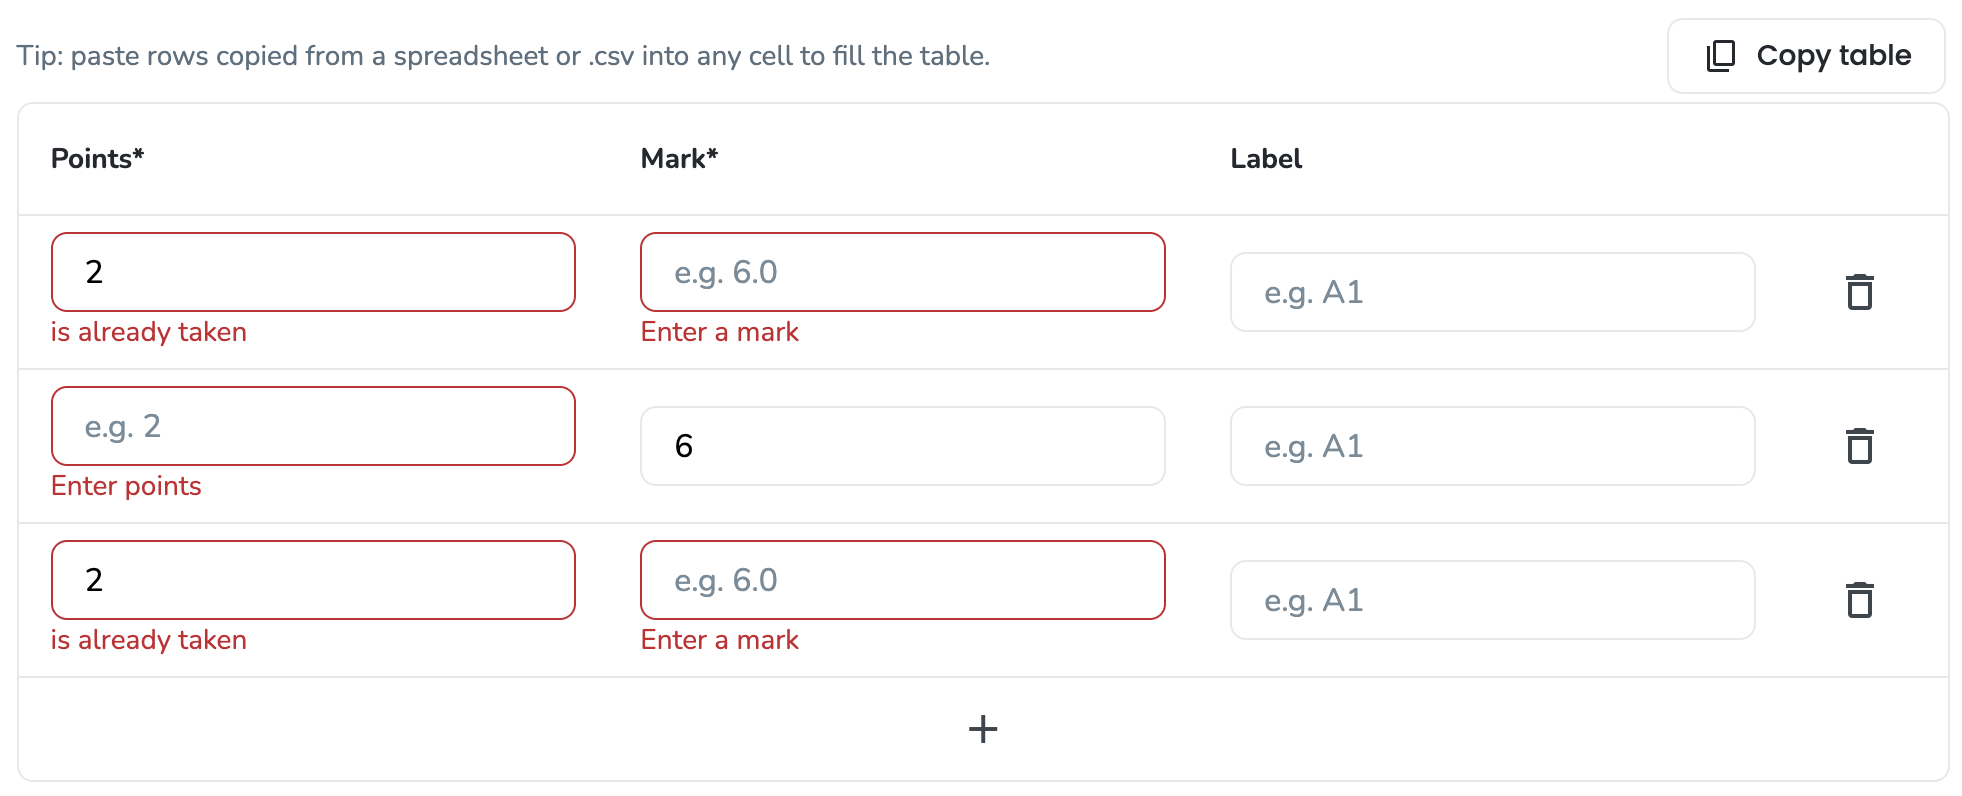The image size is (1962, 796).
Task: Remove the third row via trash icon
Action: point(1859,600)
